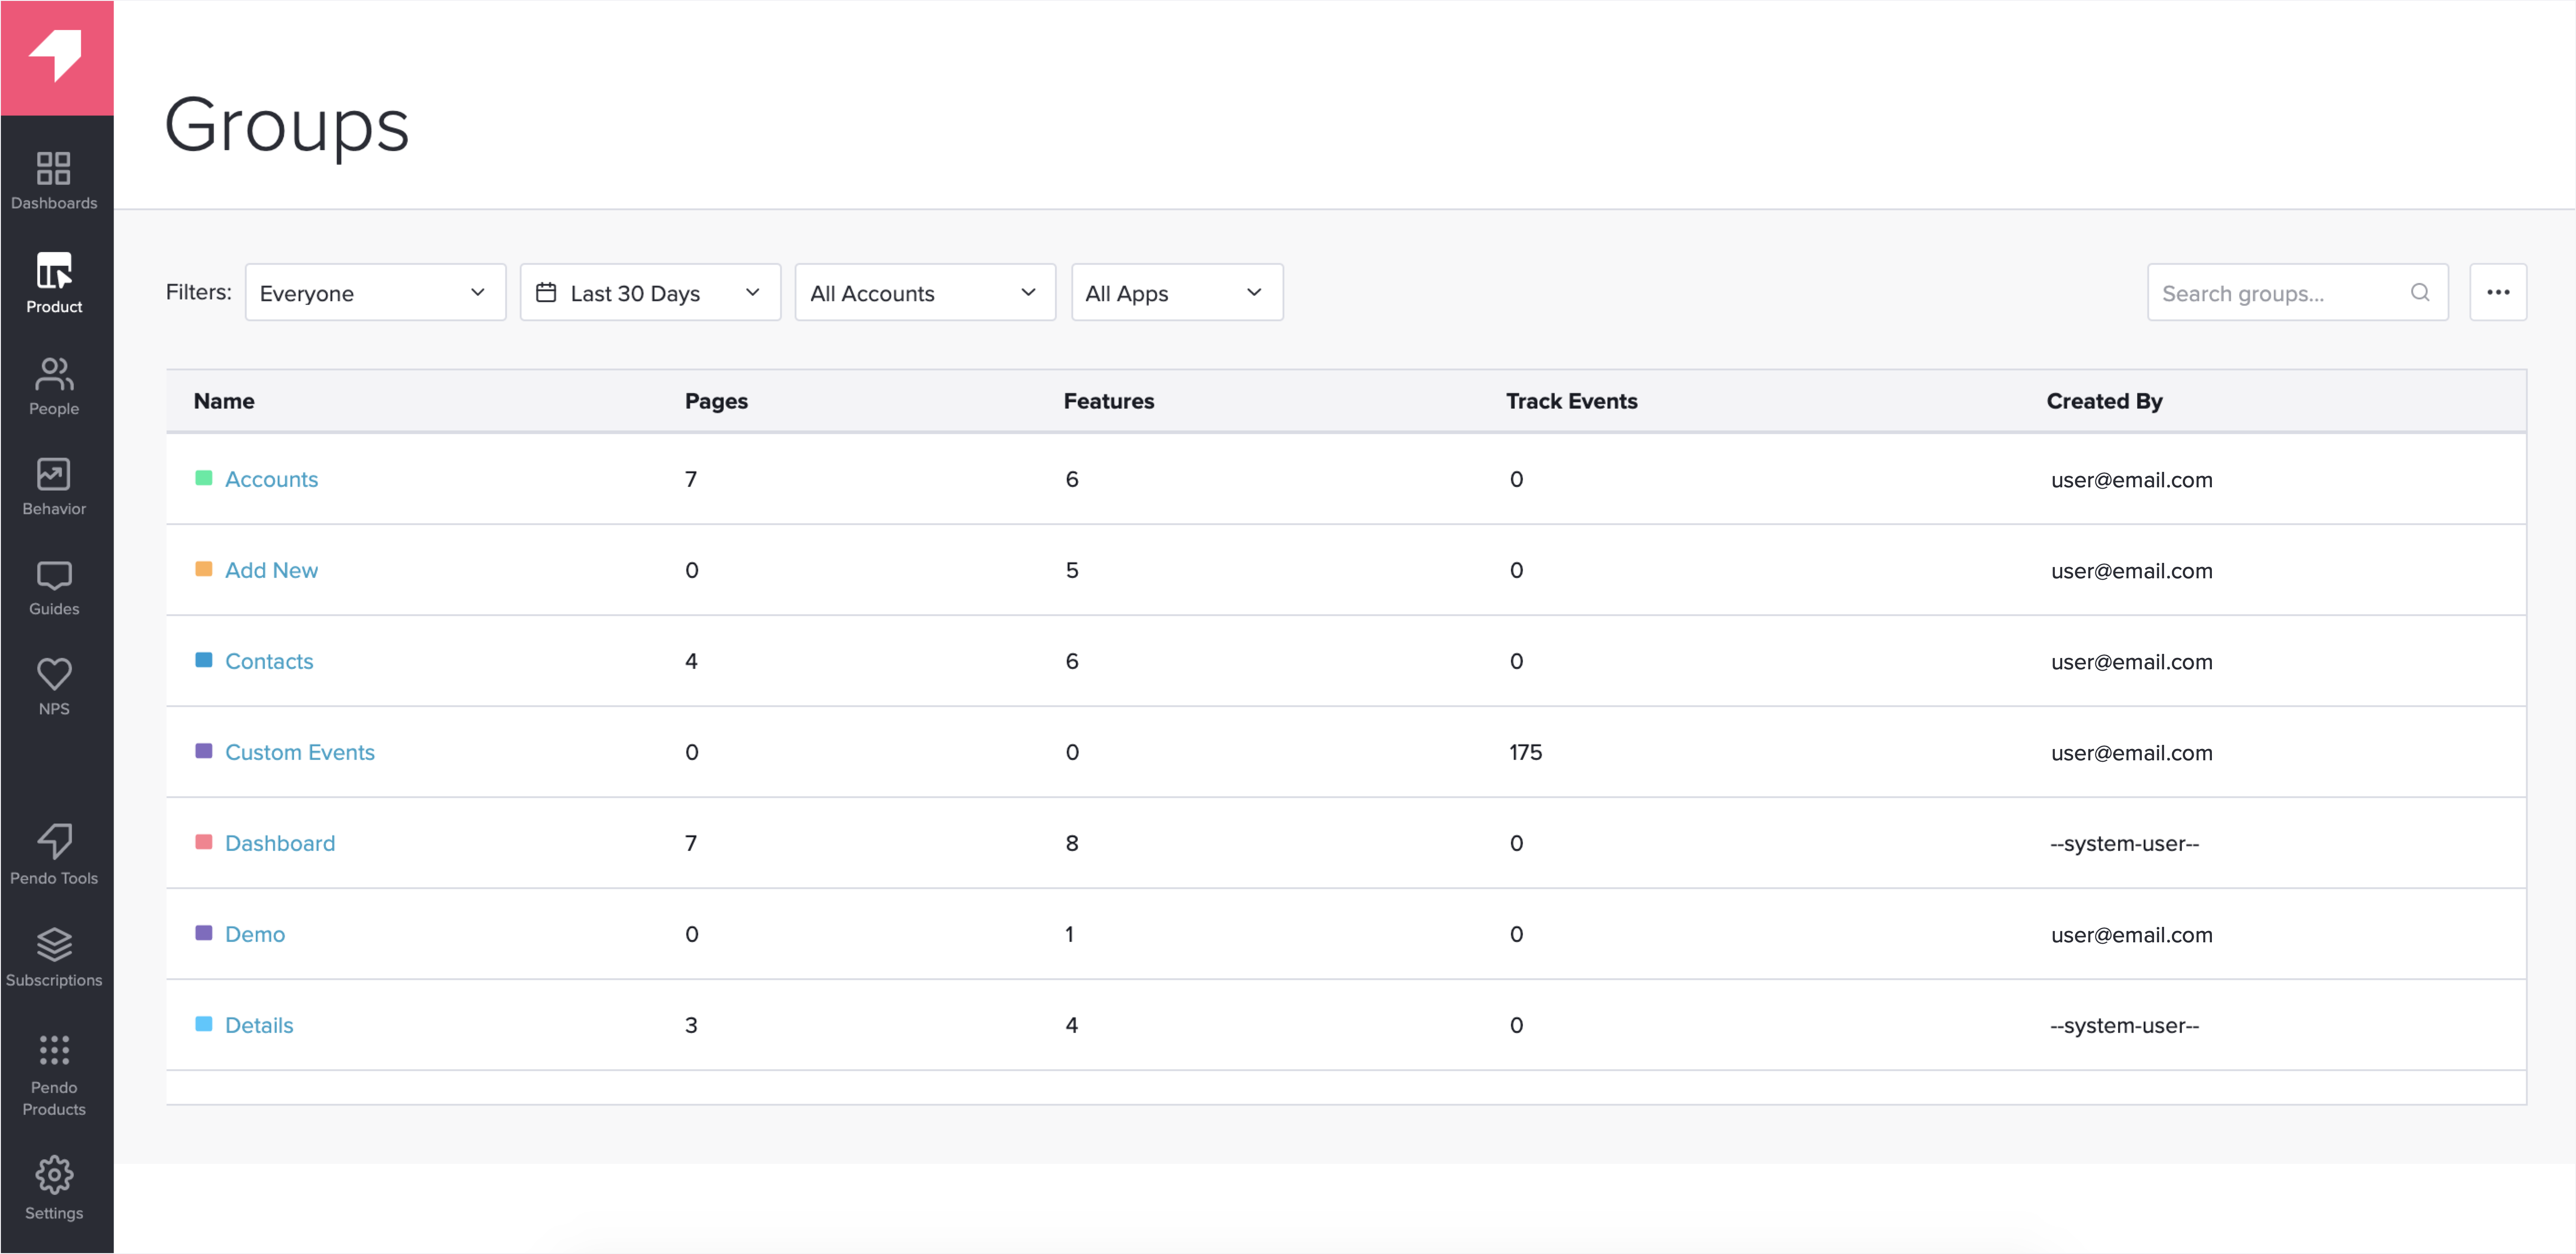The height and width of the screenshot is (1254, 2576).
Task: Open the Subscriptions section
Action: click(54, 958)
